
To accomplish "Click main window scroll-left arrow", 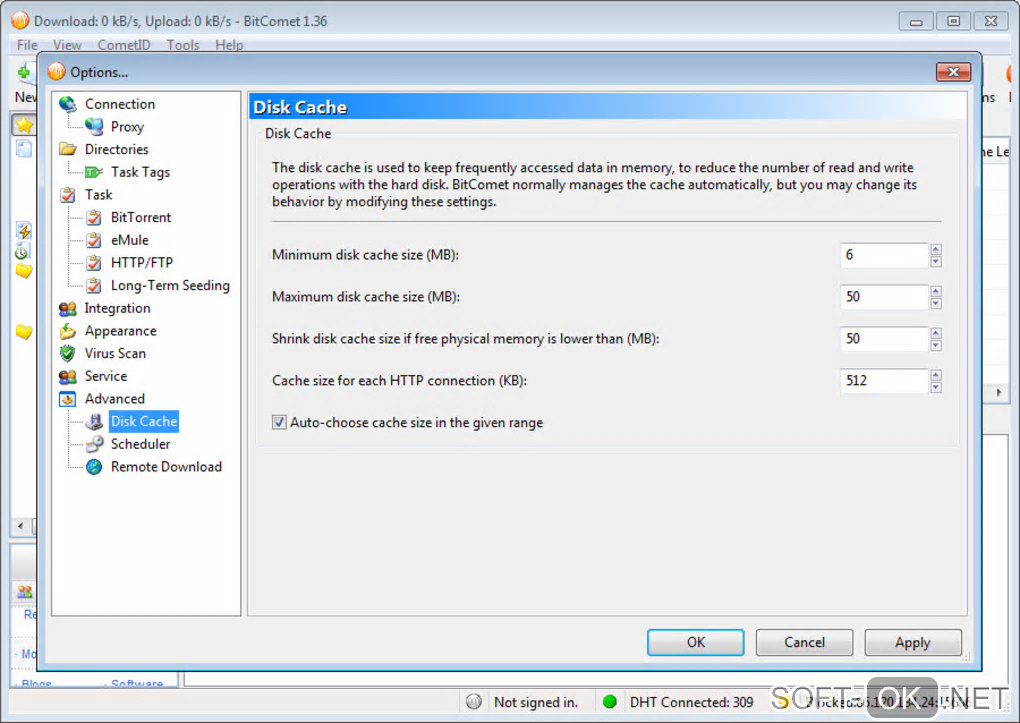I will [20, 526].
